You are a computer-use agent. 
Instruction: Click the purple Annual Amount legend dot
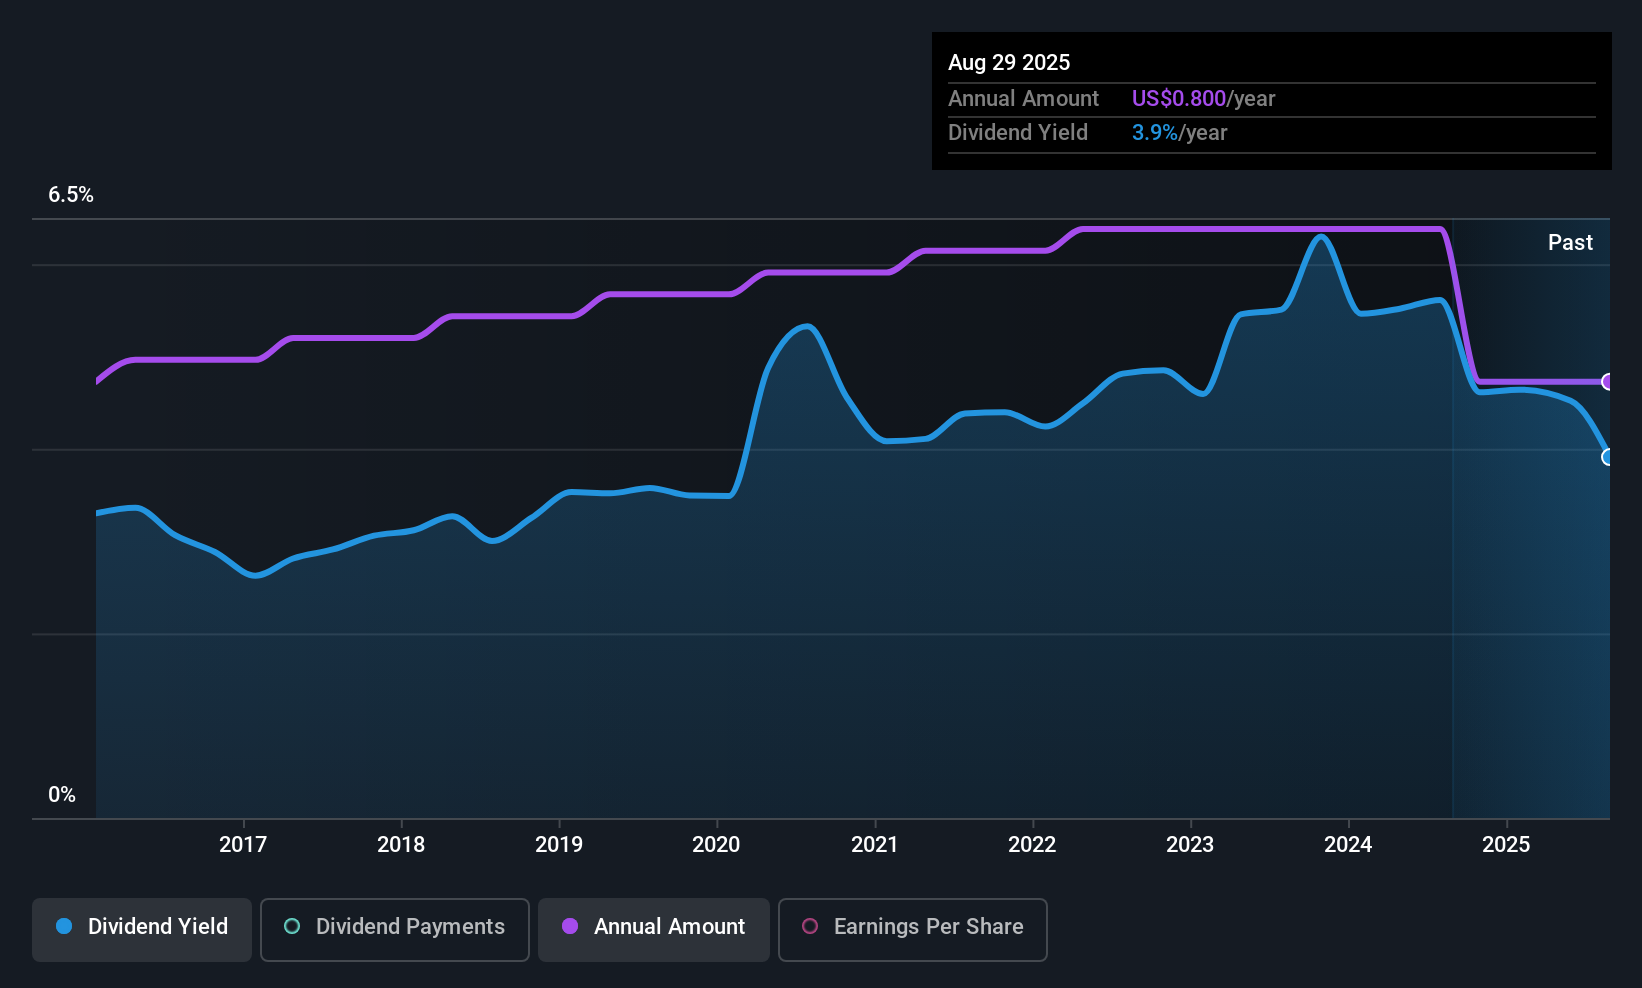[x=569, y=927]
